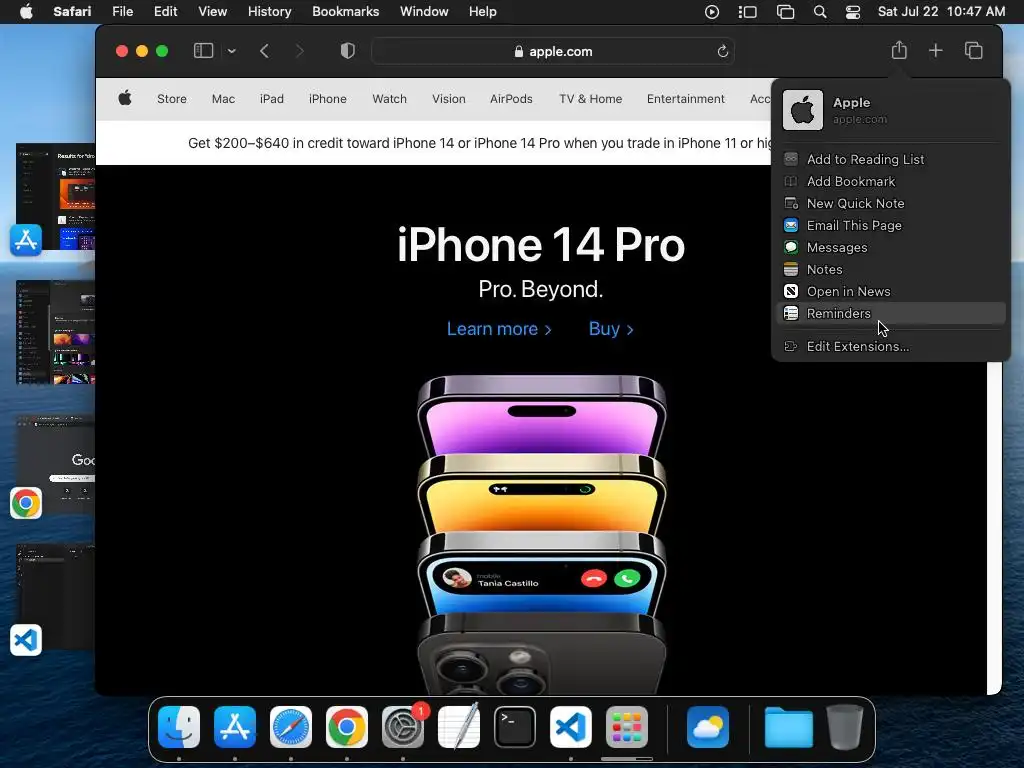The width and height of the screenshot is (1024, 768).
Task: Click the Buy link for iPhone 14 Pro
Action: pos(611,328)
